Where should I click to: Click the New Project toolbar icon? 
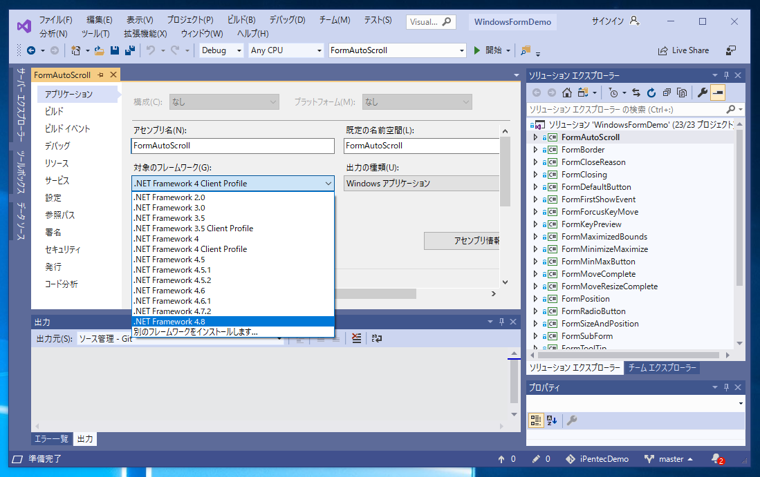click(76, 50)
